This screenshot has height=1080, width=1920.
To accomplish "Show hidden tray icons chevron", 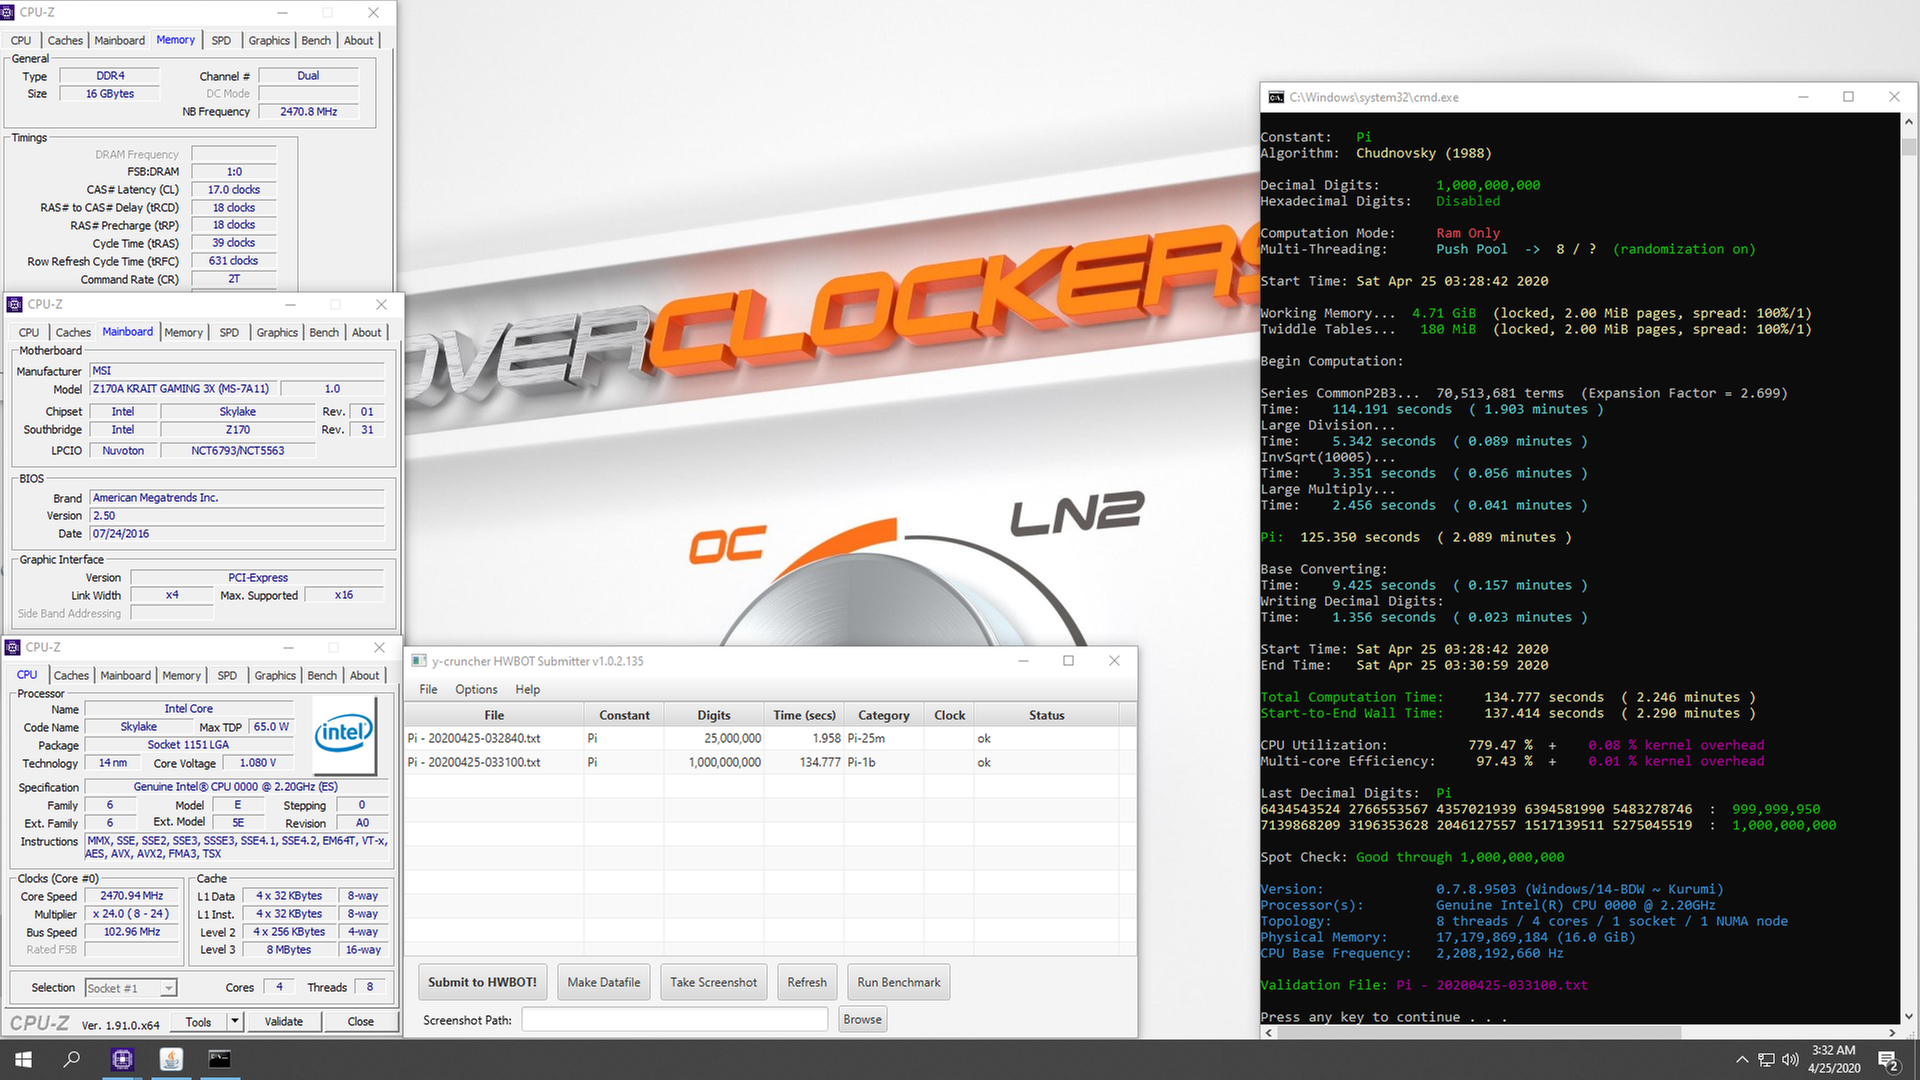I will tap(1742, 1060).
